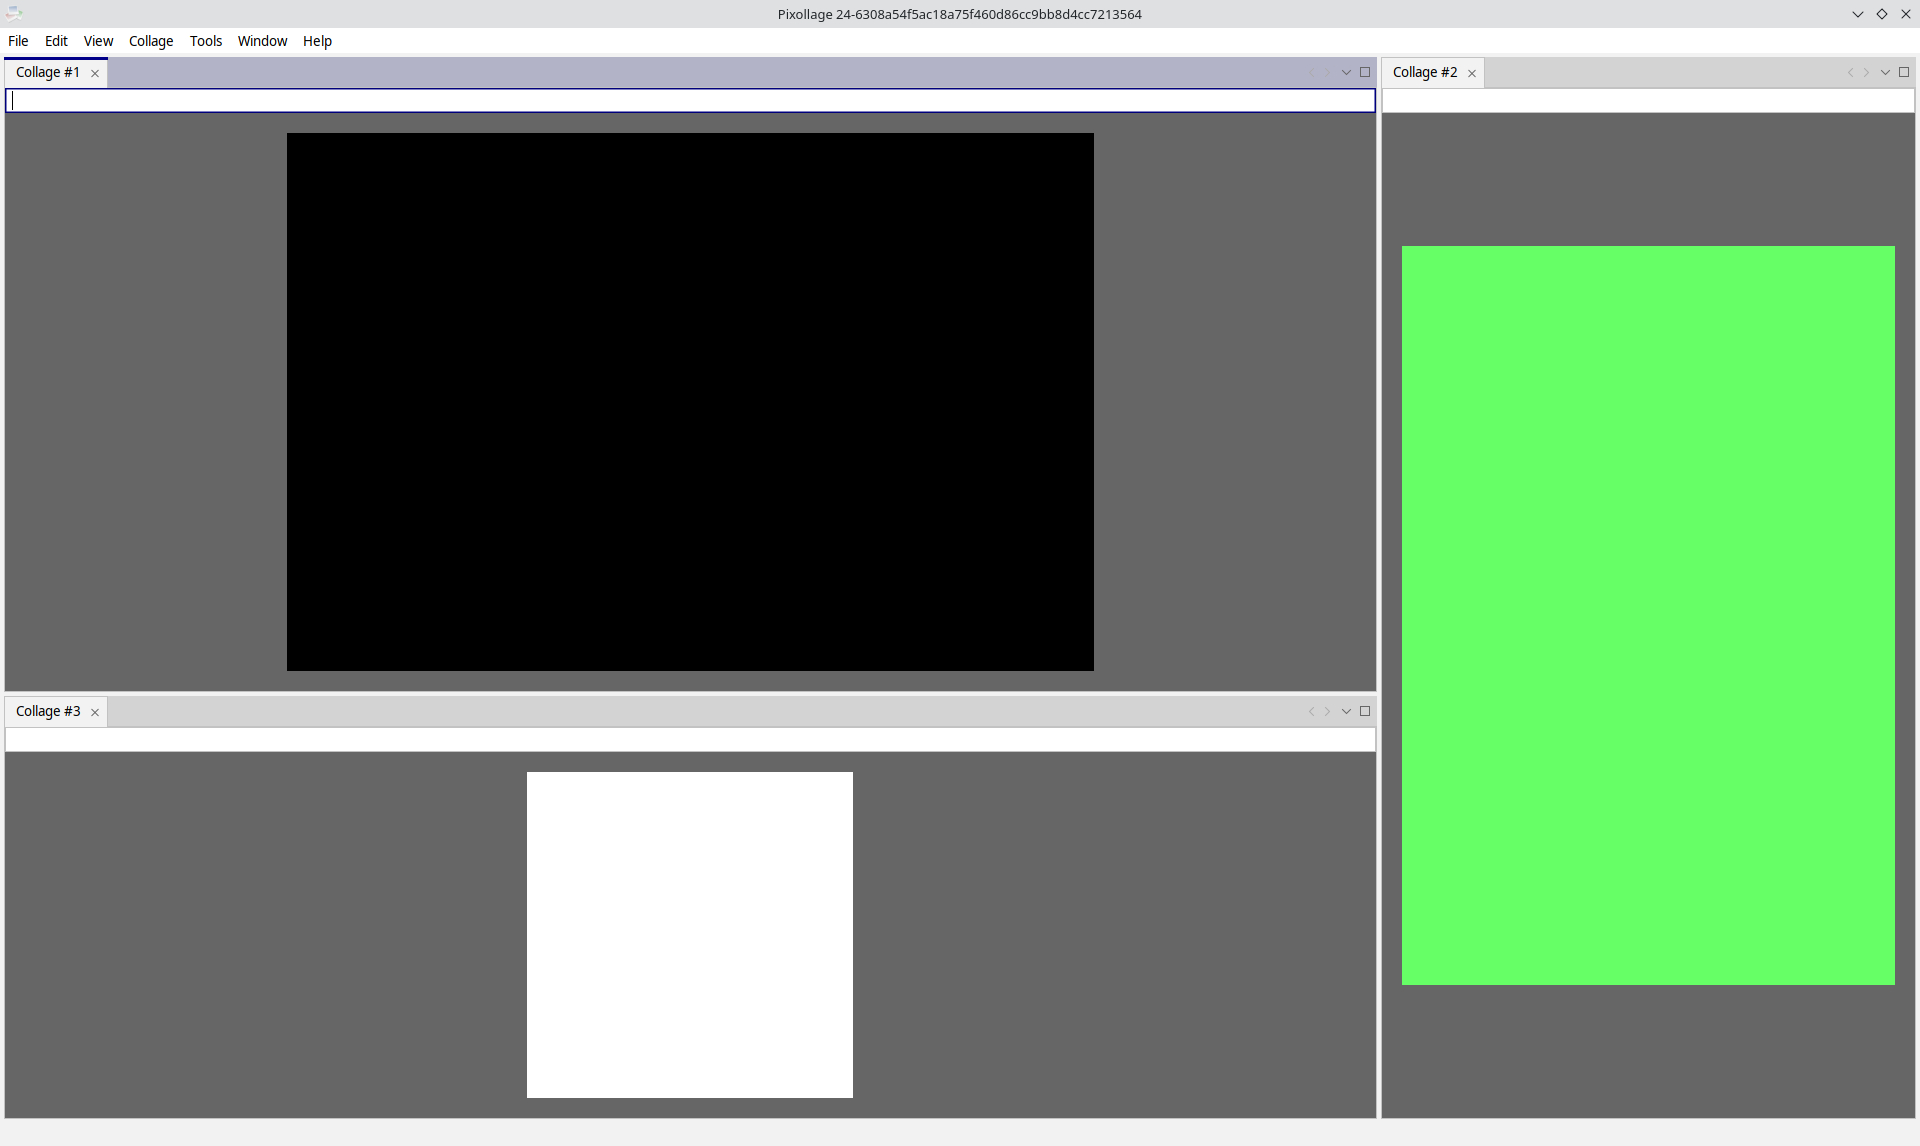Open the File menu

(18, 41)
